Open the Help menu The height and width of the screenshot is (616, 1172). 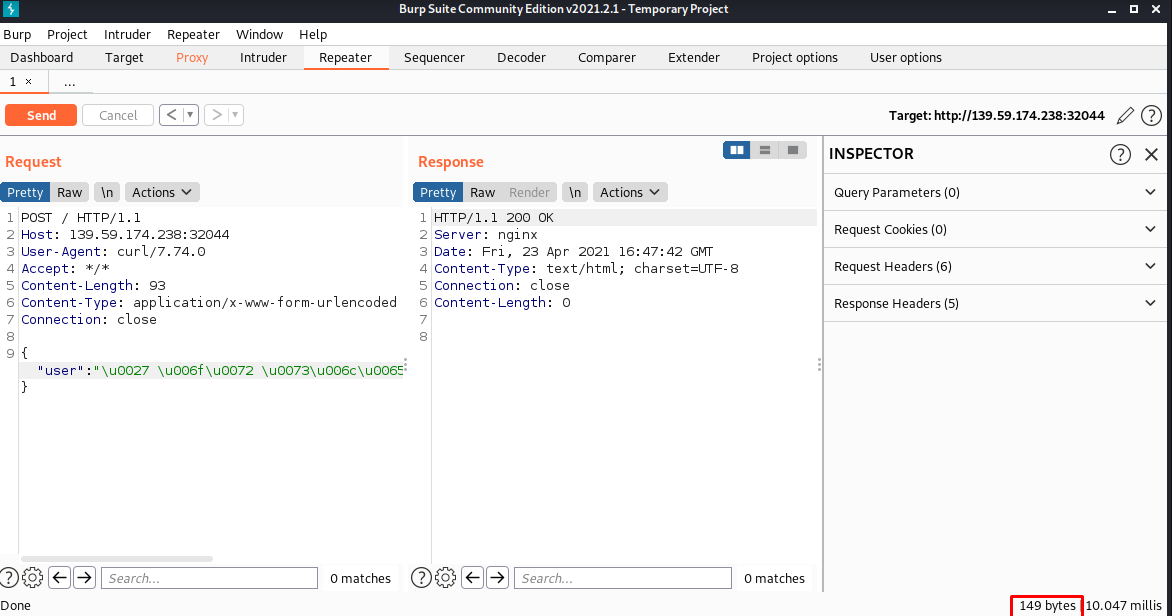pos(313,34)
